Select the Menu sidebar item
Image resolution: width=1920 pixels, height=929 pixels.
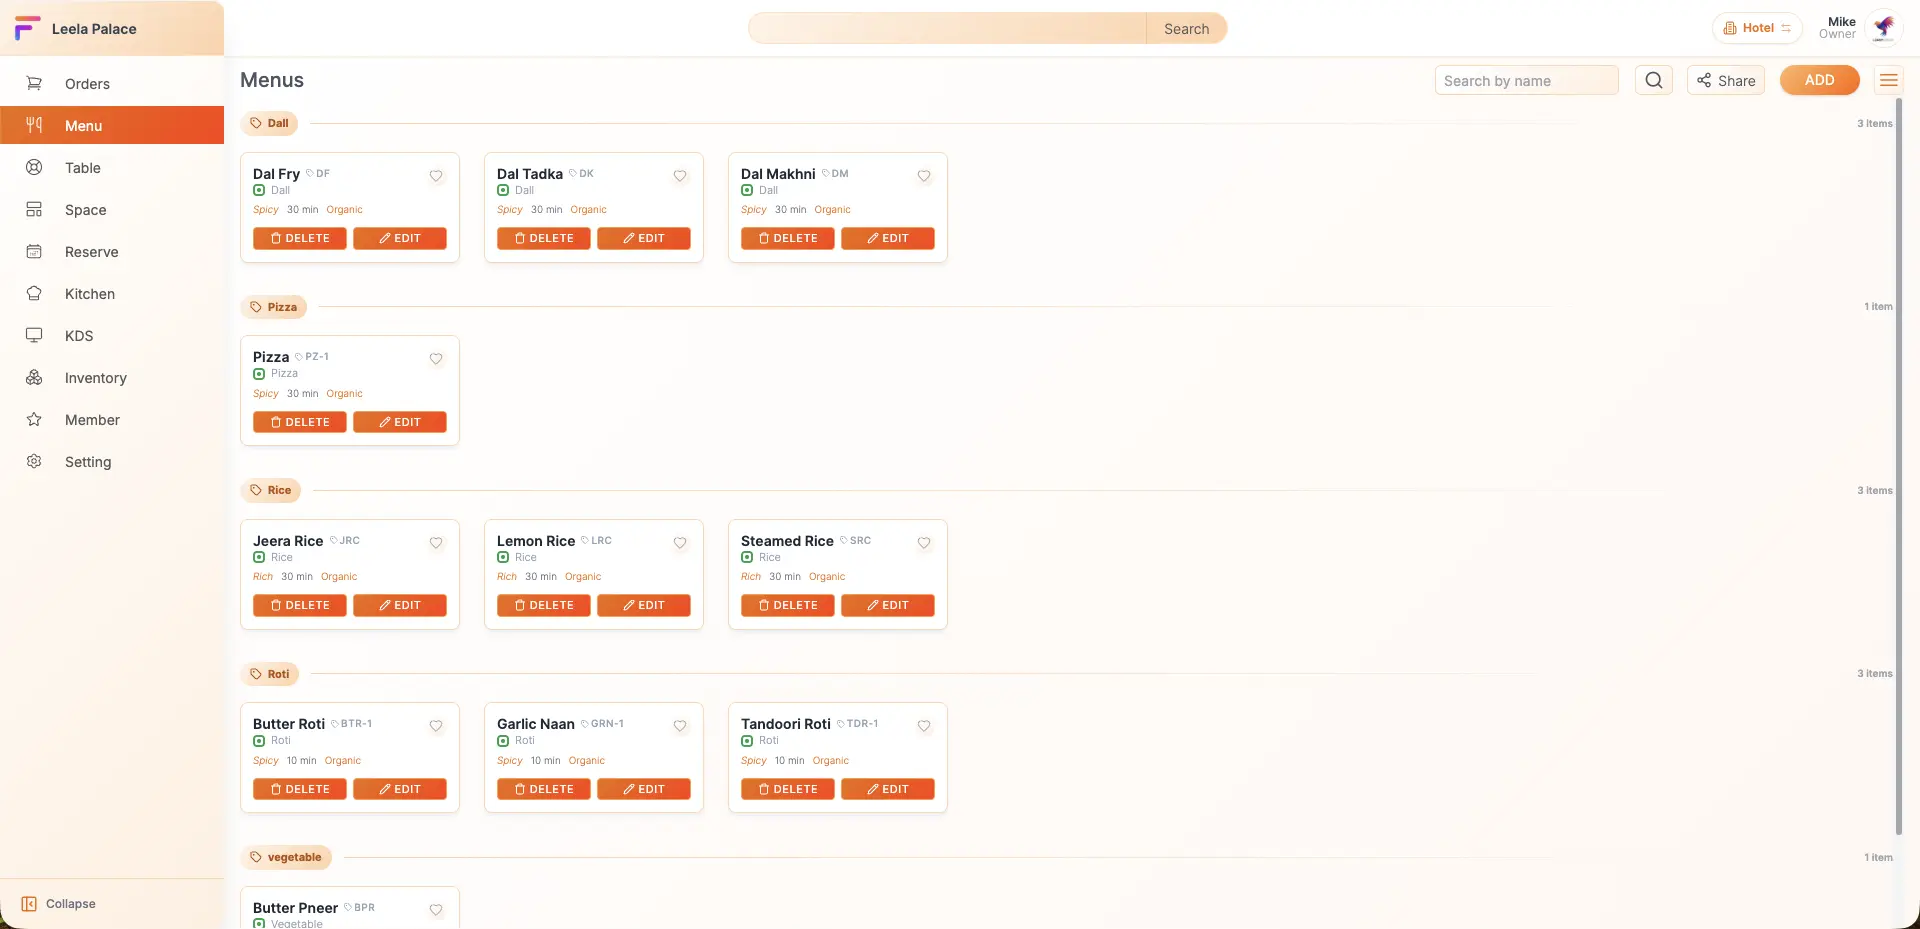(x=112, y=126)
